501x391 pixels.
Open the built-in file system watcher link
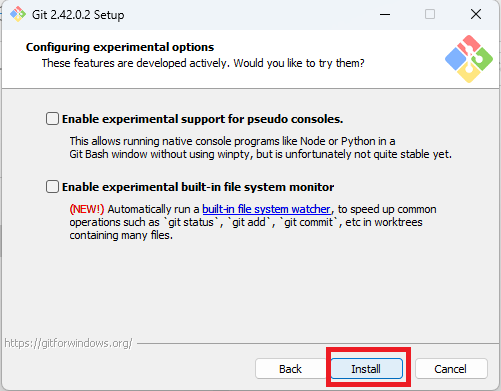click(x=266, y=209)
